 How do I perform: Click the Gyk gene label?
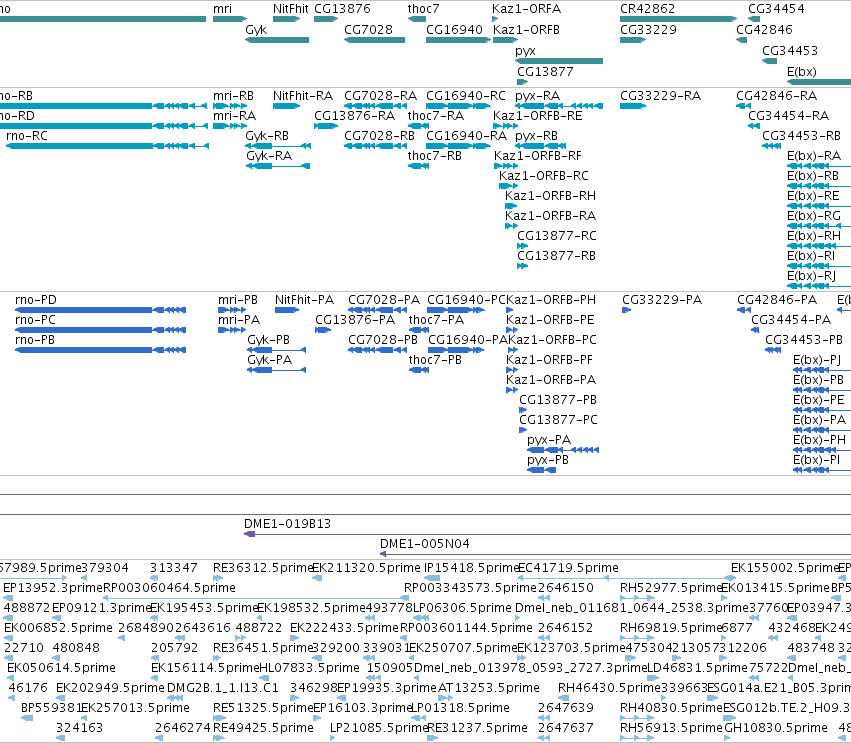(x=256, y=30)
